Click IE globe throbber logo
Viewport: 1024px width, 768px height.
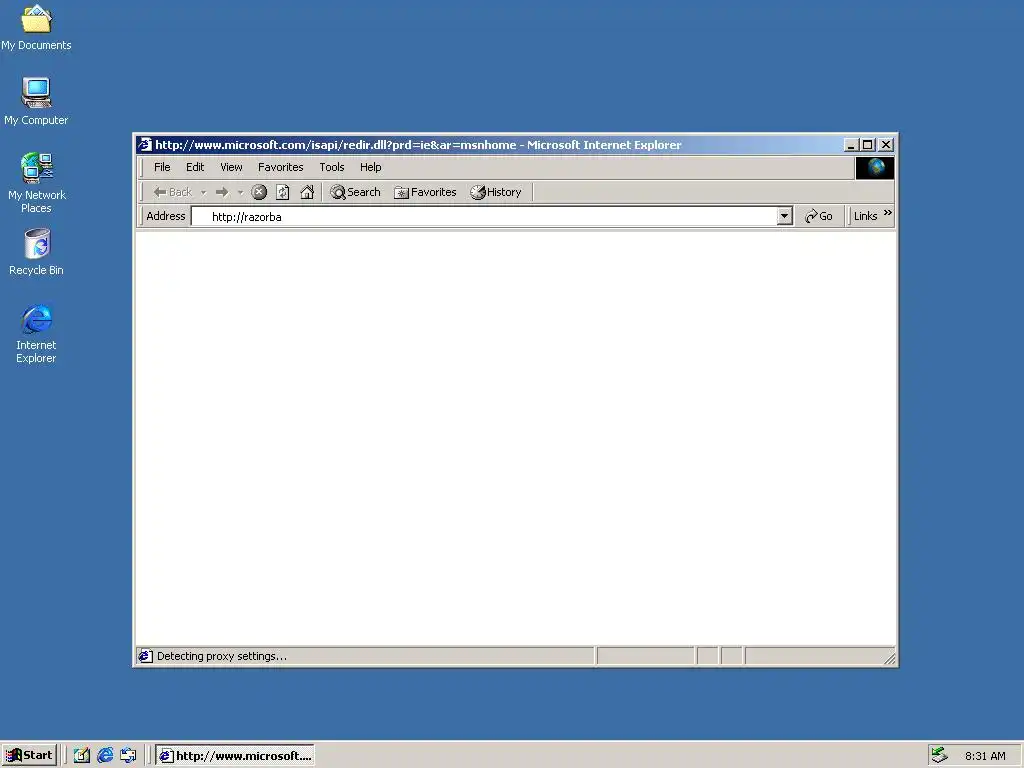[x=875, y=168]
